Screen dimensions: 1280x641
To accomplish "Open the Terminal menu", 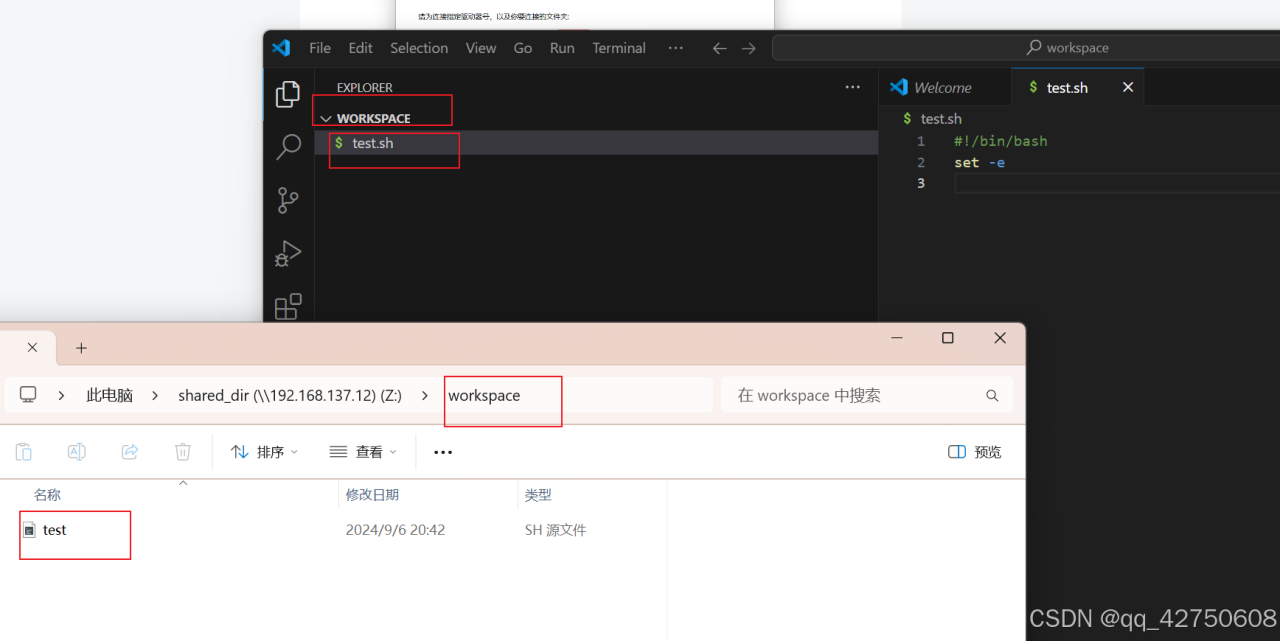I will 618,48.
